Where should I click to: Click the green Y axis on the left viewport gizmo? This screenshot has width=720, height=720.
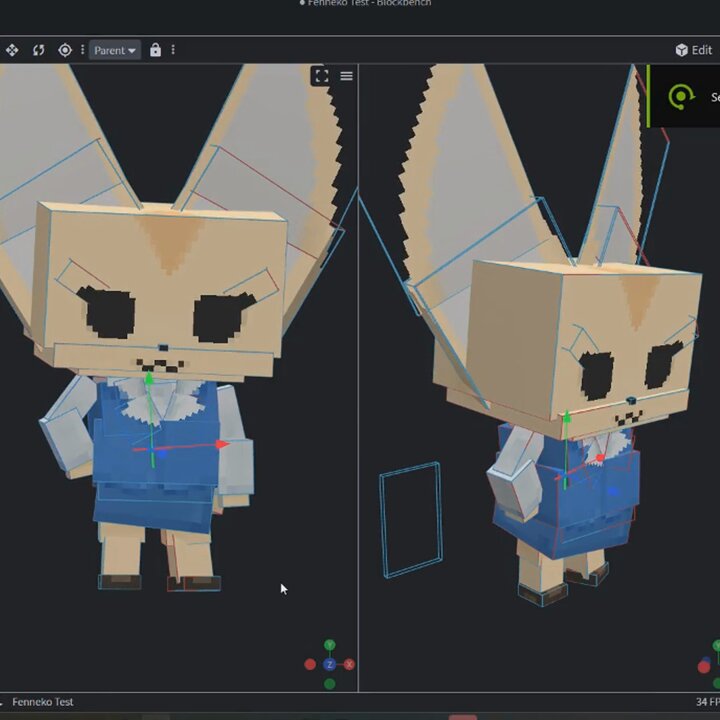tap(330, 645)
